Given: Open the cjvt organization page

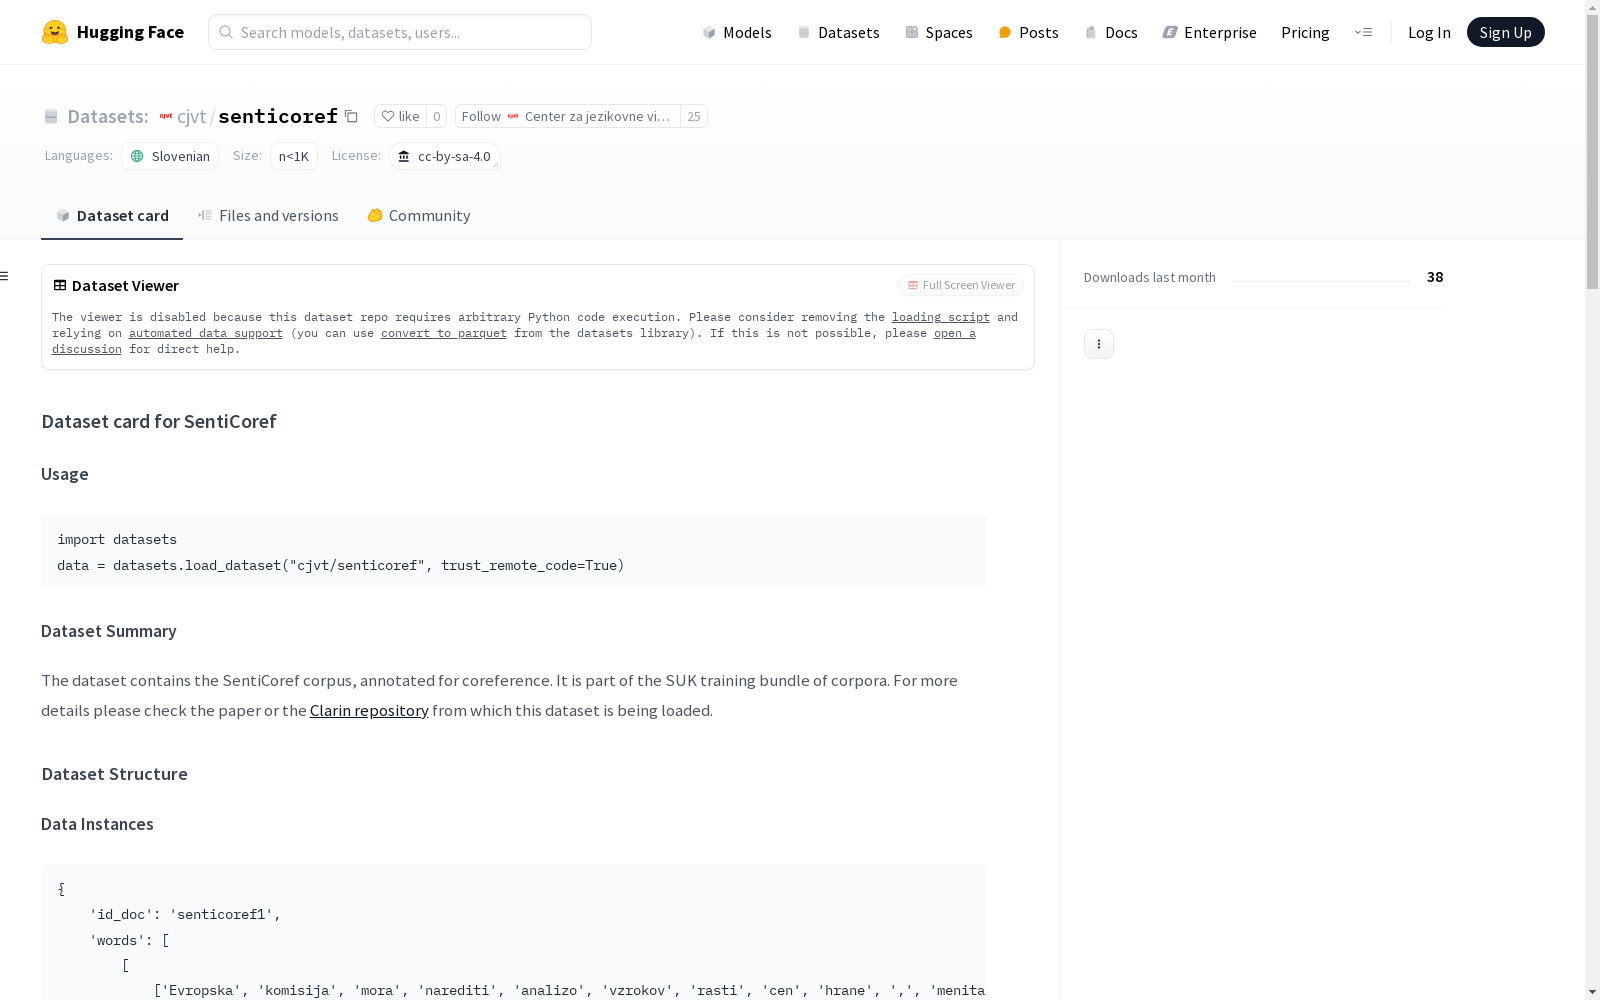Looking at the screenshot, I should tap(191, 116).
